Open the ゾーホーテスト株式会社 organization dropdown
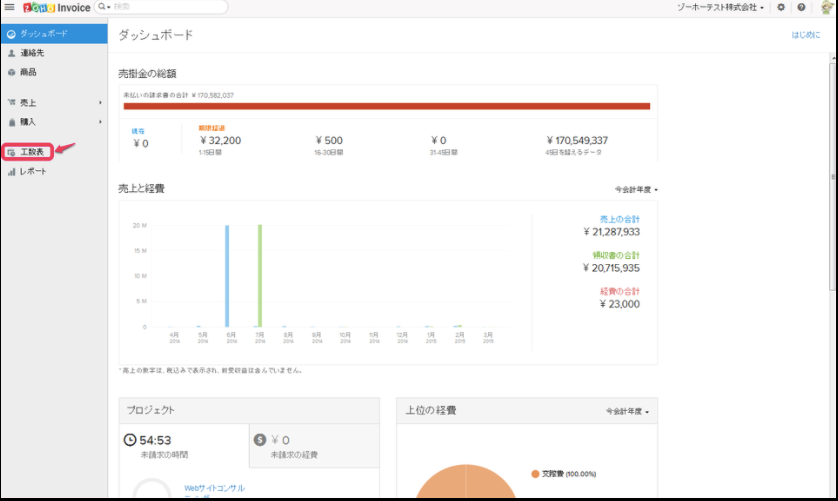This screenshot has width=838, height=501. point(720,7)
